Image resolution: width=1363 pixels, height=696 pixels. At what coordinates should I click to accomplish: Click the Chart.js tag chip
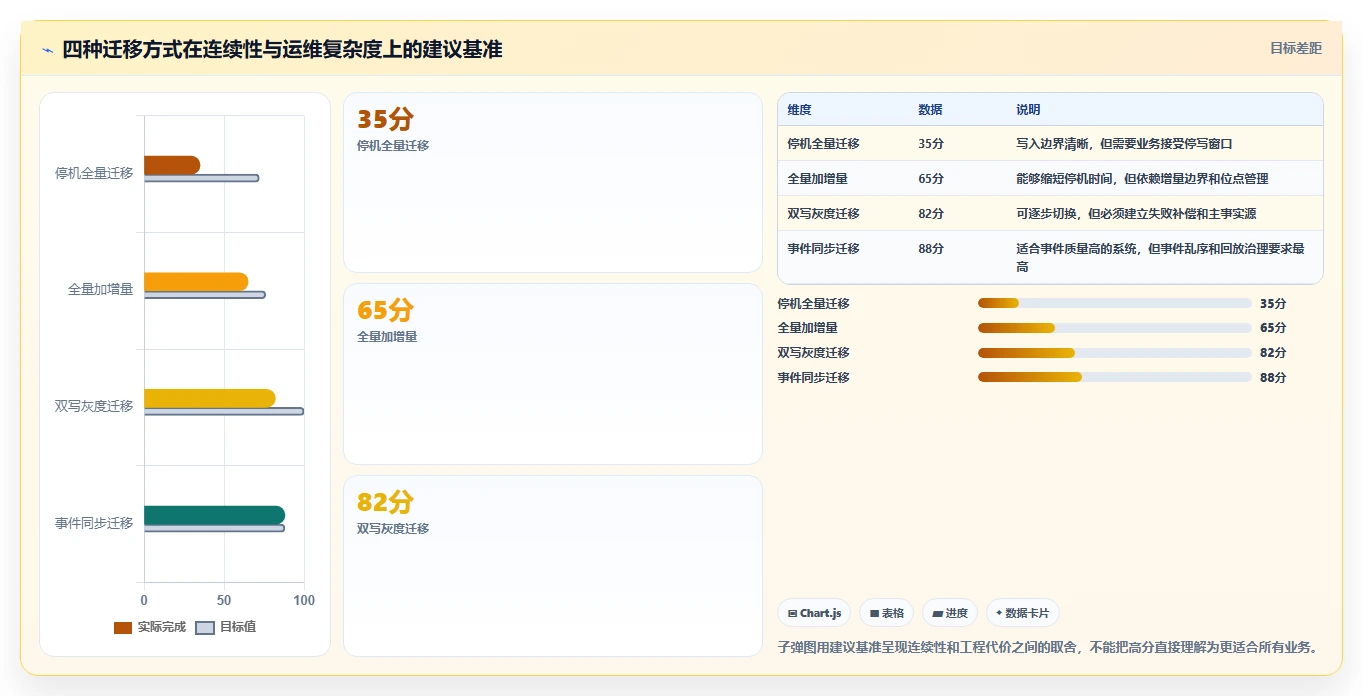point(814,613)
